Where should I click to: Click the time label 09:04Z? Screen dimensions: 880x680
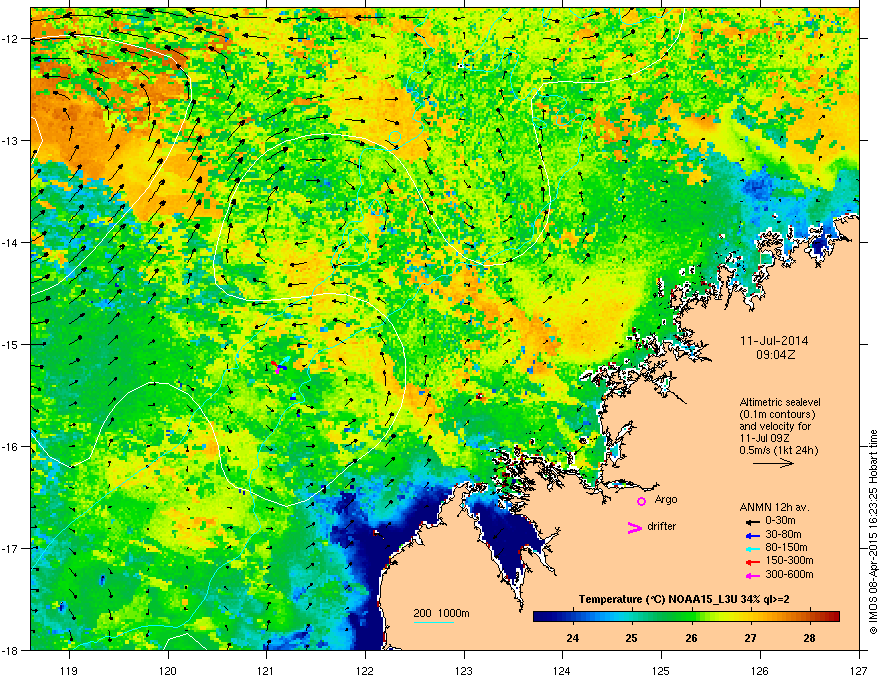coord(775,355)
